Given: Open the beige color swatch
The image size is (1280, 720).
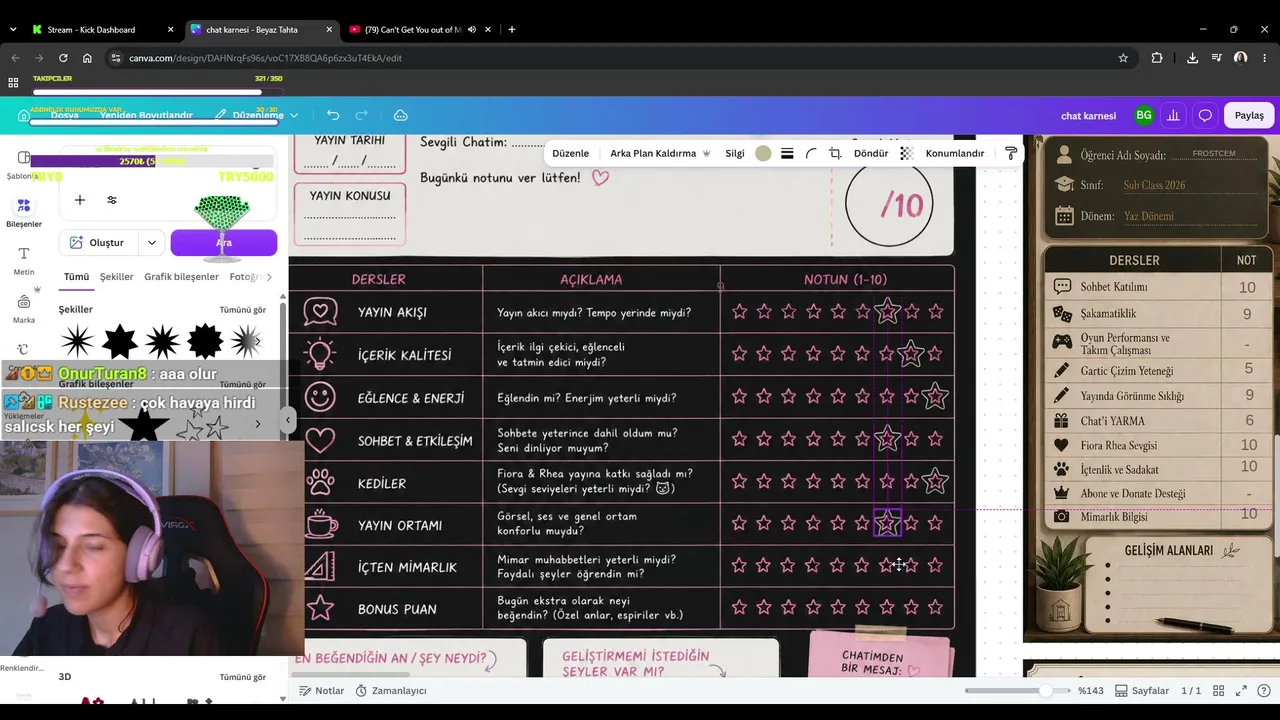Looking at the screenshot, I should [763, 153].
